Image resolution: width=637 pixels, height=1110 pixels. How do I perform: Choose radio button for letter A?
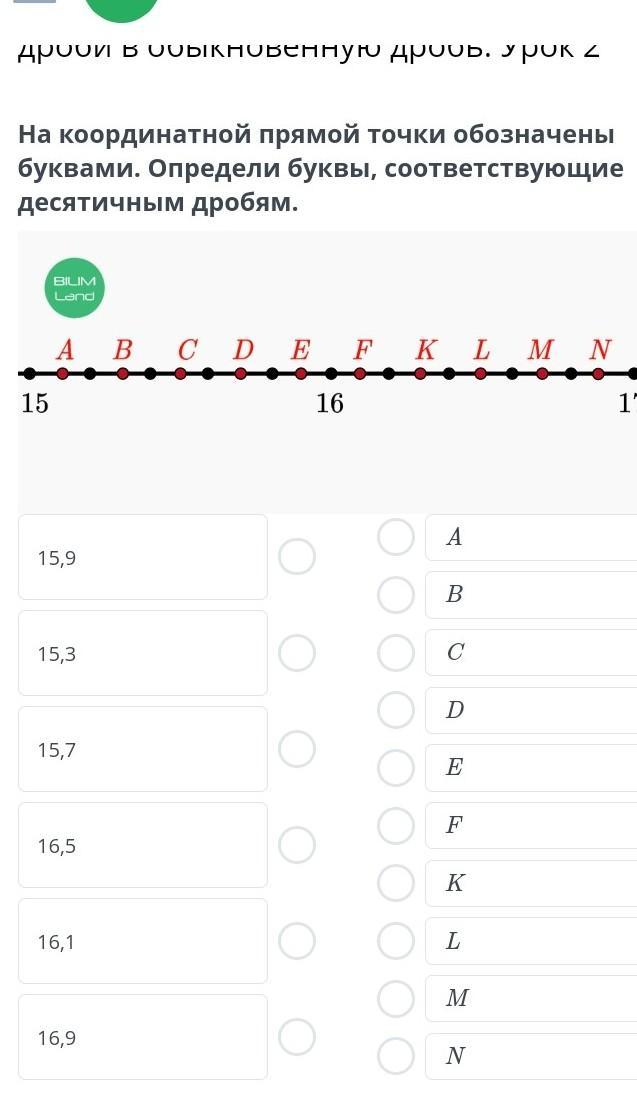[396, 537]
